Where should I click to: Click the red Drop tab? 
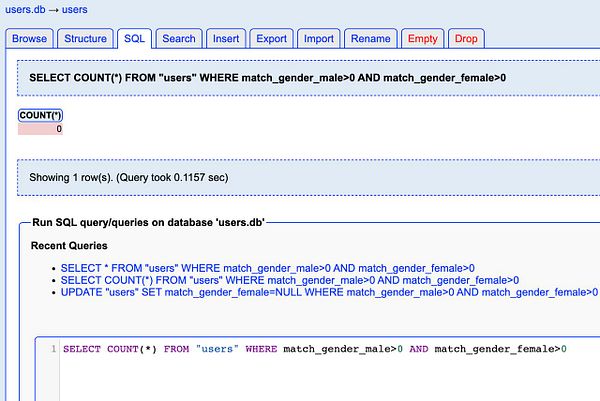pyautogui.click(x=466, y=39)
